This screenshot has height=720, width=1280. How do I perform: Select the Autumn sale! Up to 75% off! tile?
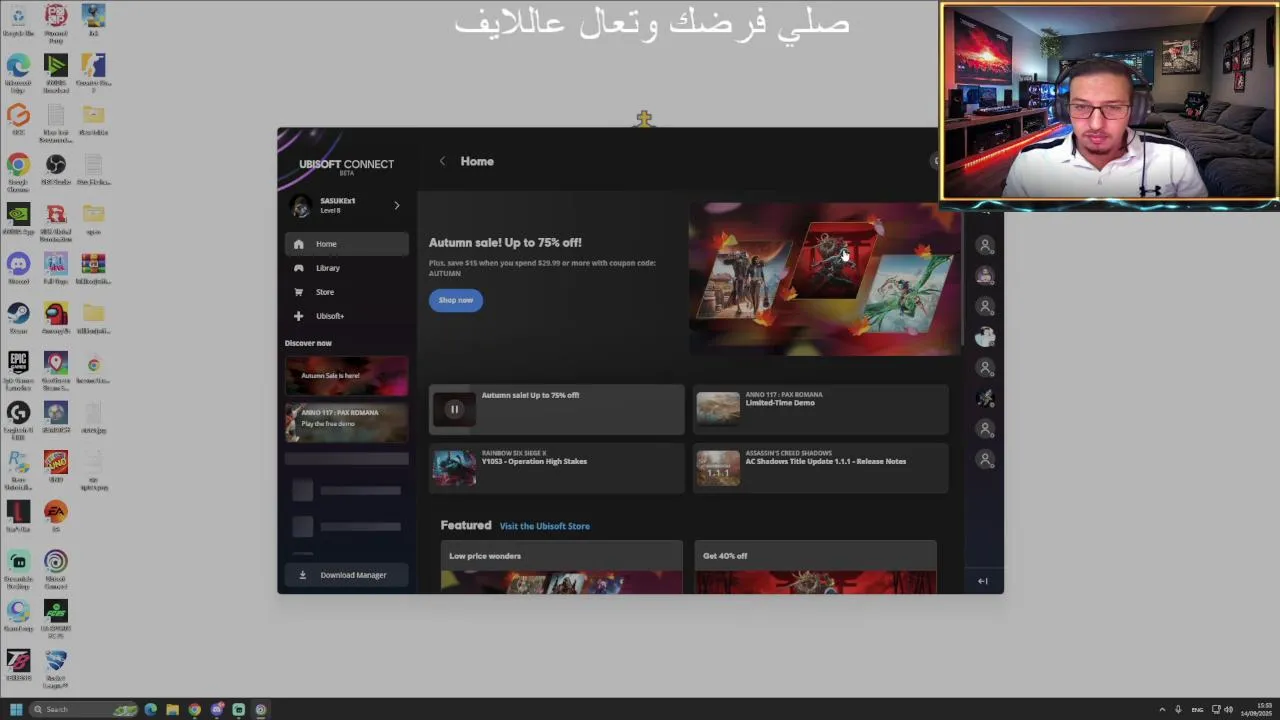(x=557, y=409)
